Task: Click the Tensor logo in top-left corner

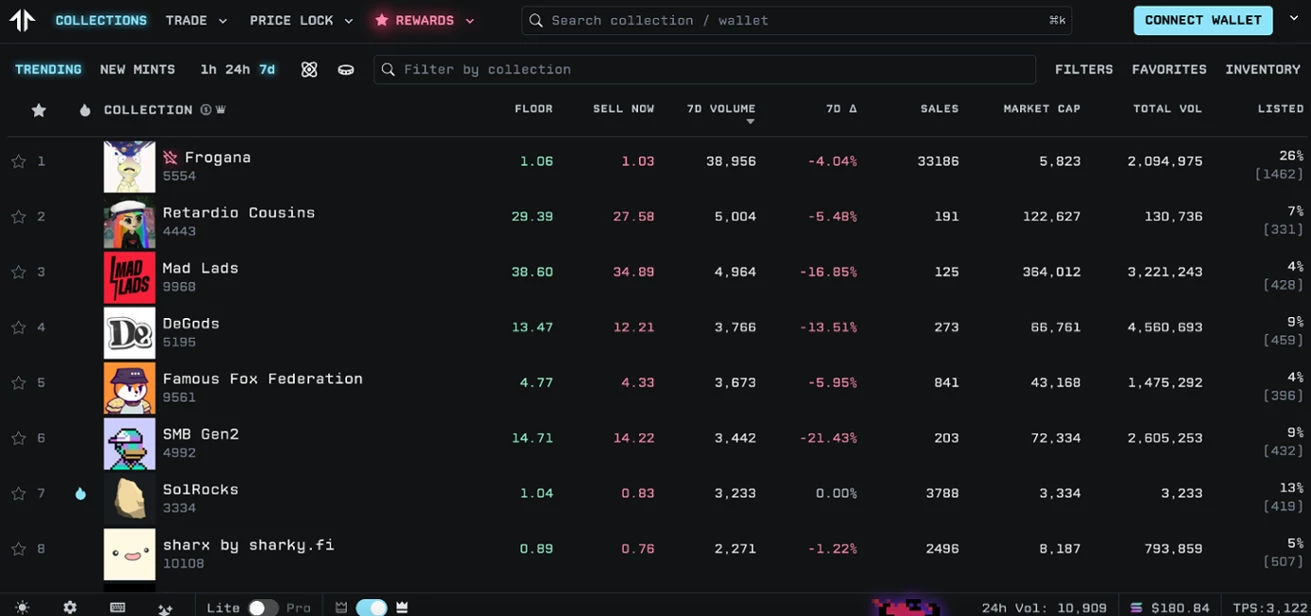Action: pyautogui.click(x=21, y=20)
